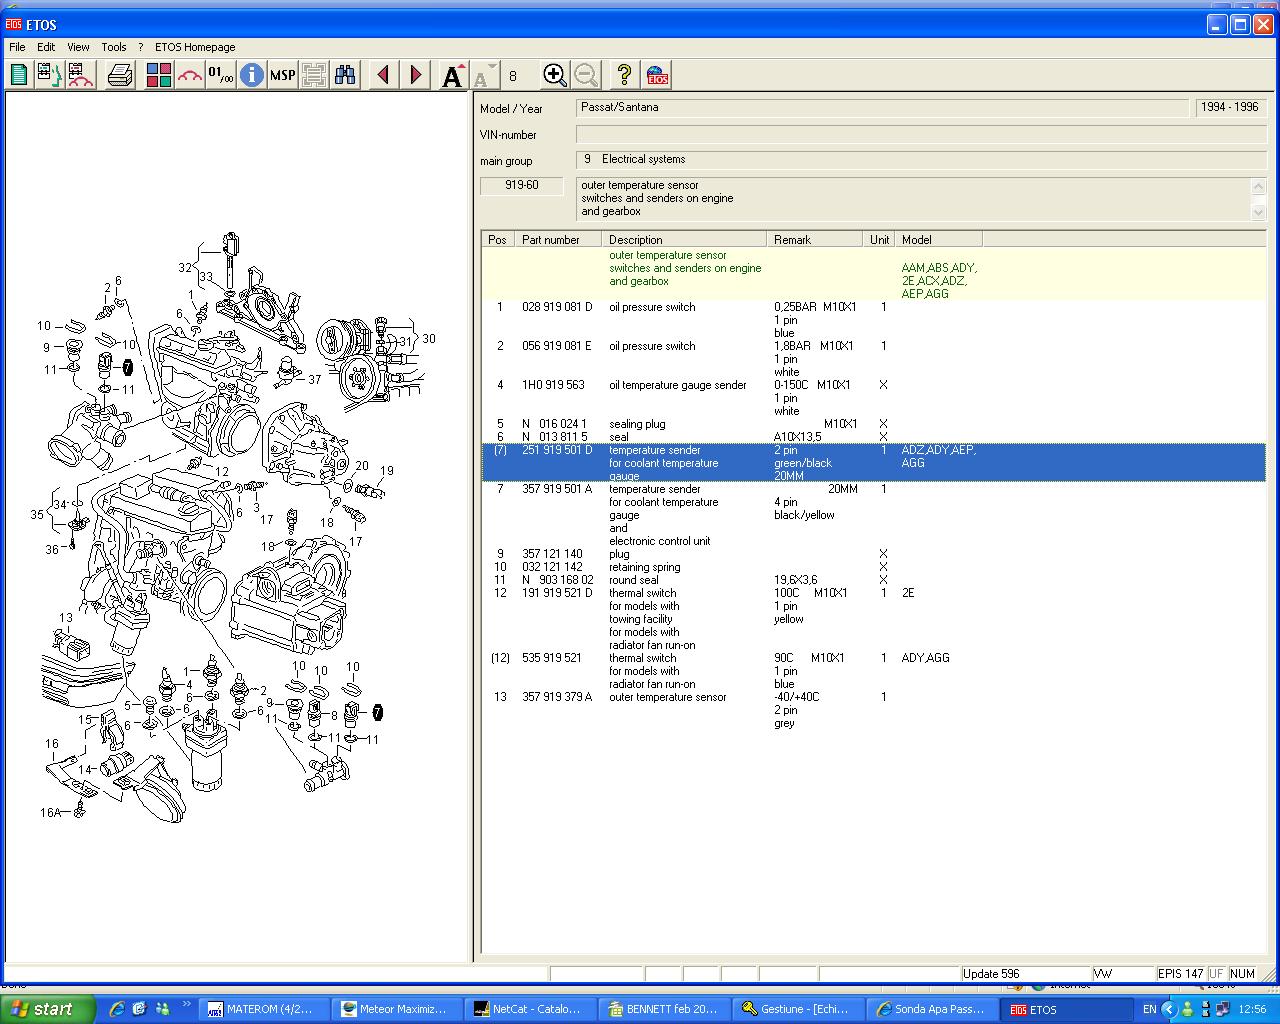This screenshot has width=1280, height=1024.
Task: Switch to BENNETT feb 20 taskbar window
Action: point(665,1009)
